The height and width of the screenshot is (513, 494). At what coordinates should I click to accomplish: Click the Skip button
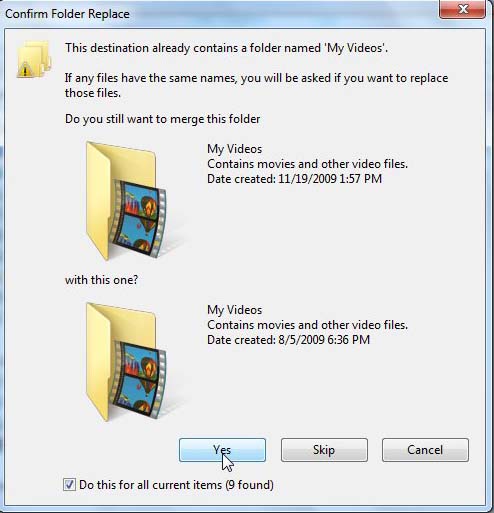pyautogui.click(x=324, y=450)
